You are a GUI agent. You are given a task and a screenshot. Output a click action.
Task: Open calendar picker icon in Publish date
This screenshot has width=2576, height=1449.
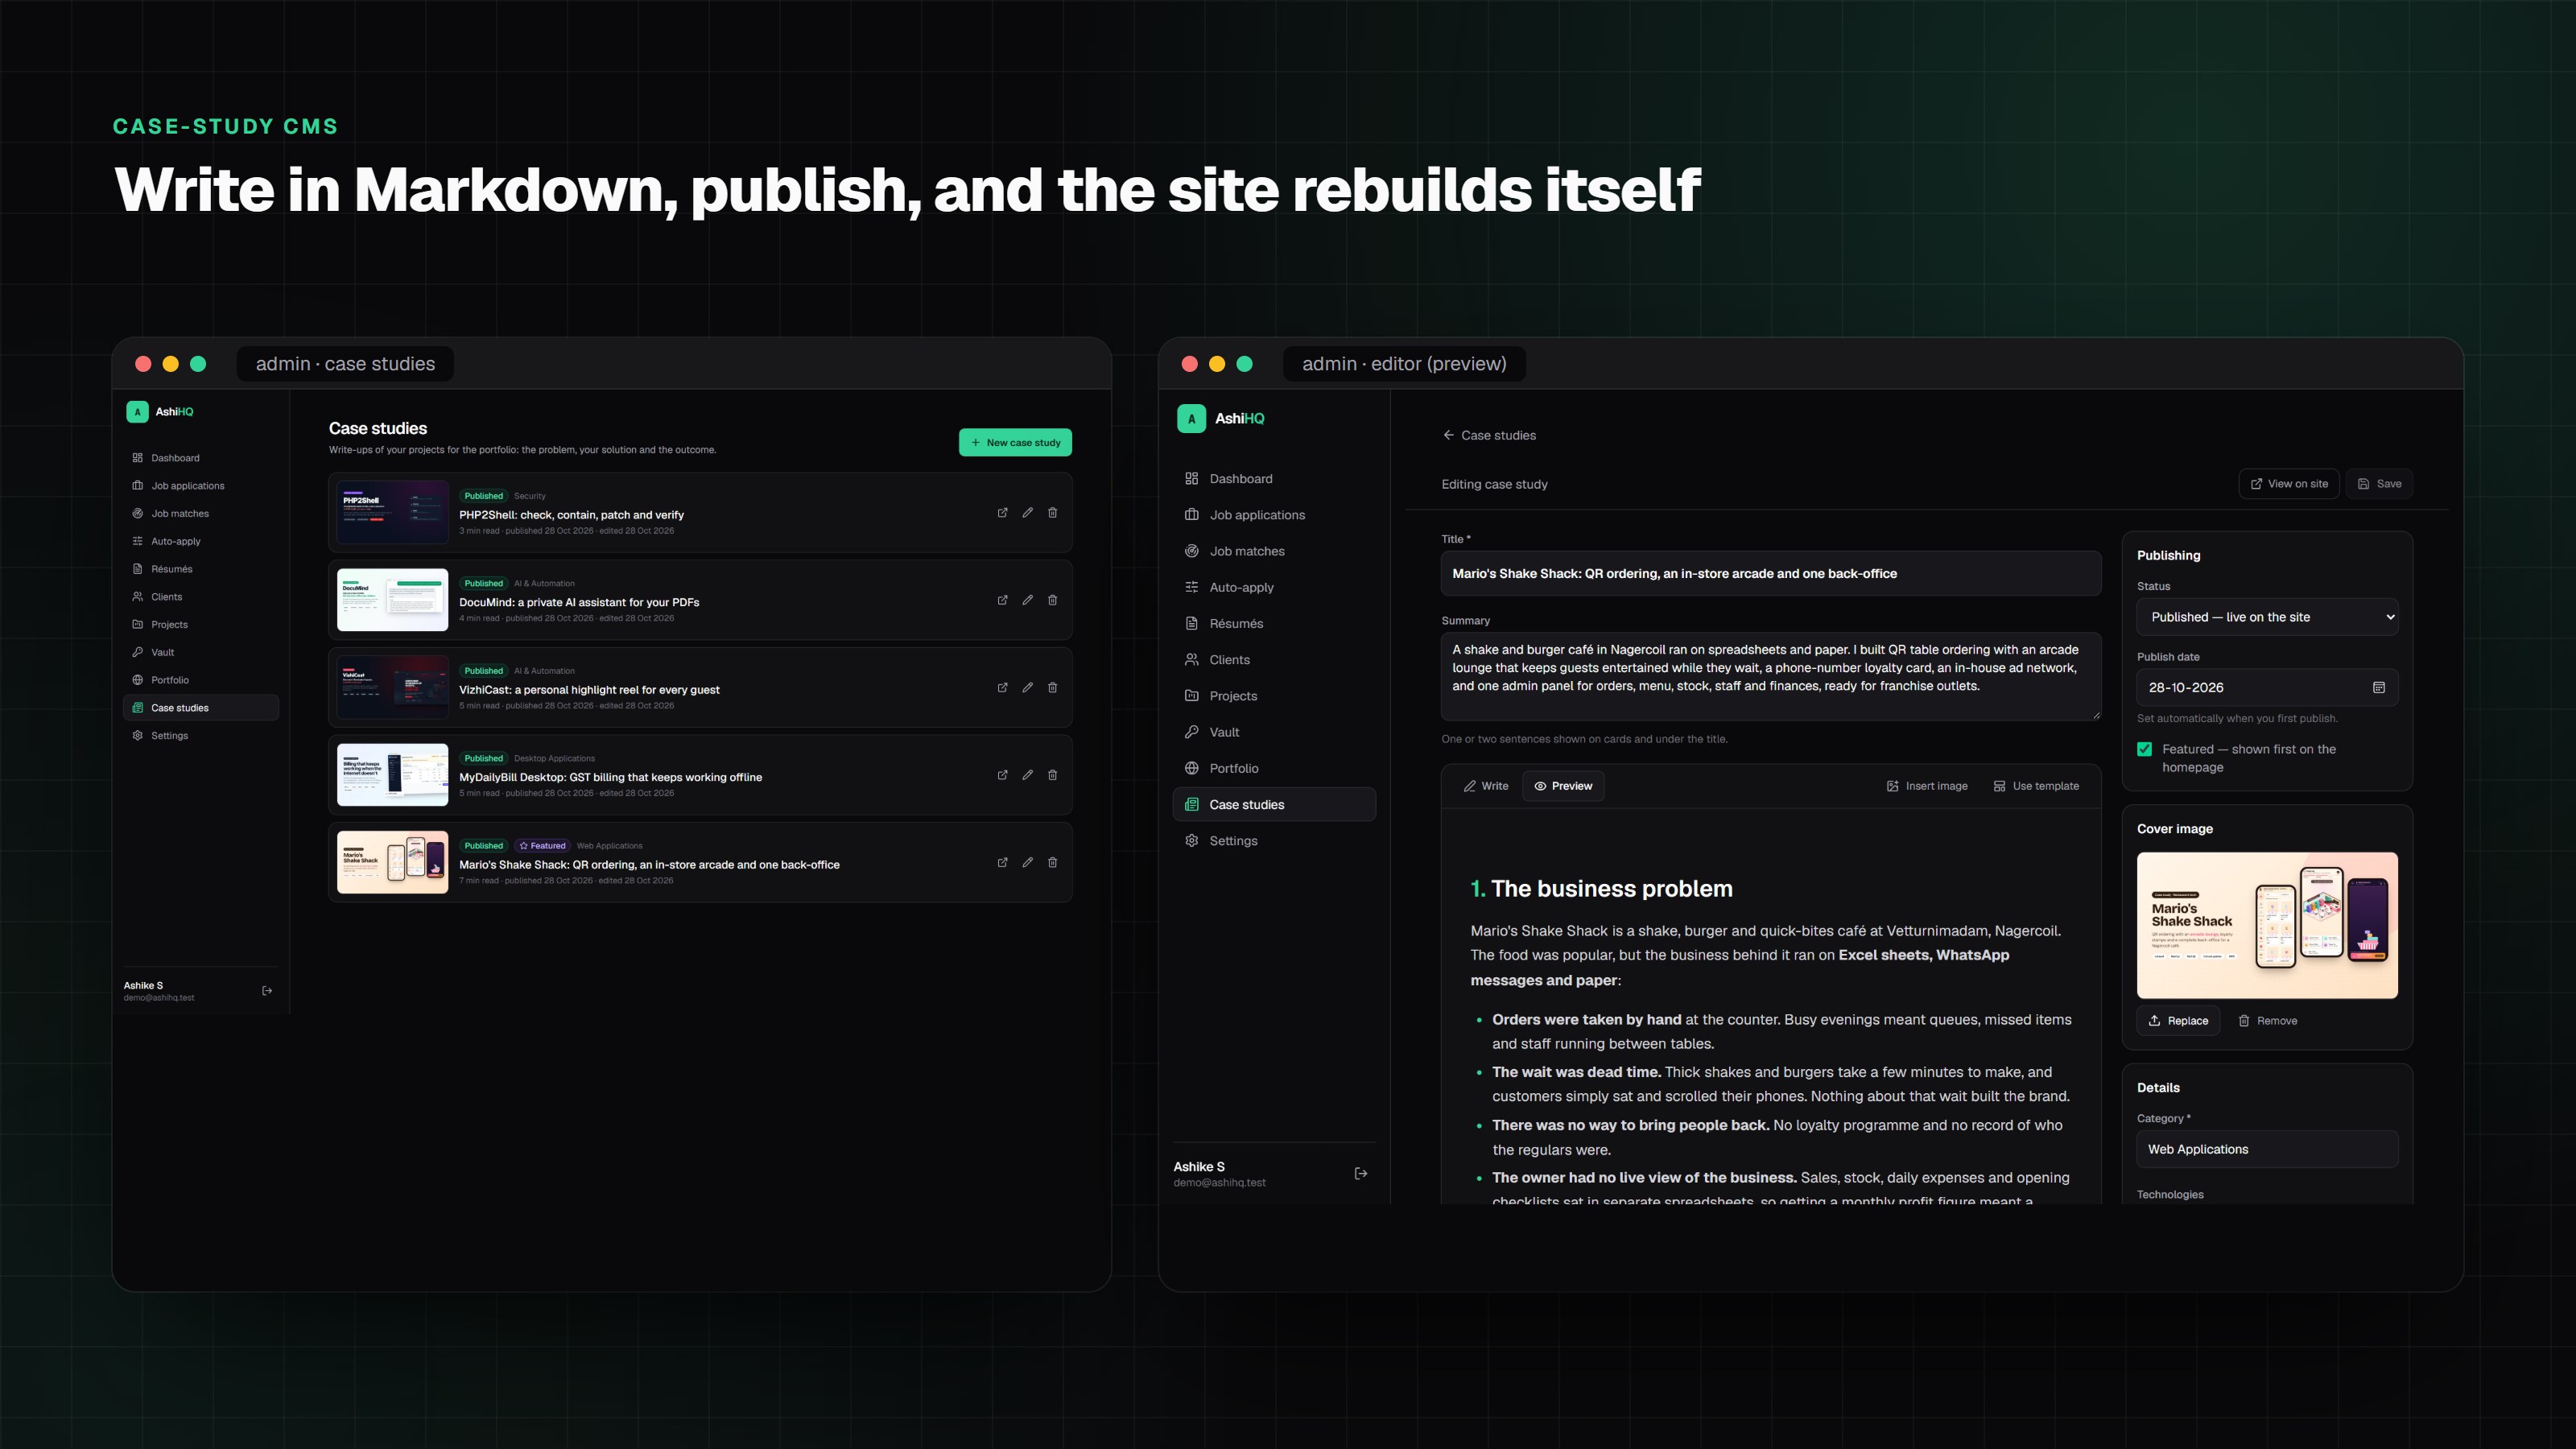point(2379,688)
